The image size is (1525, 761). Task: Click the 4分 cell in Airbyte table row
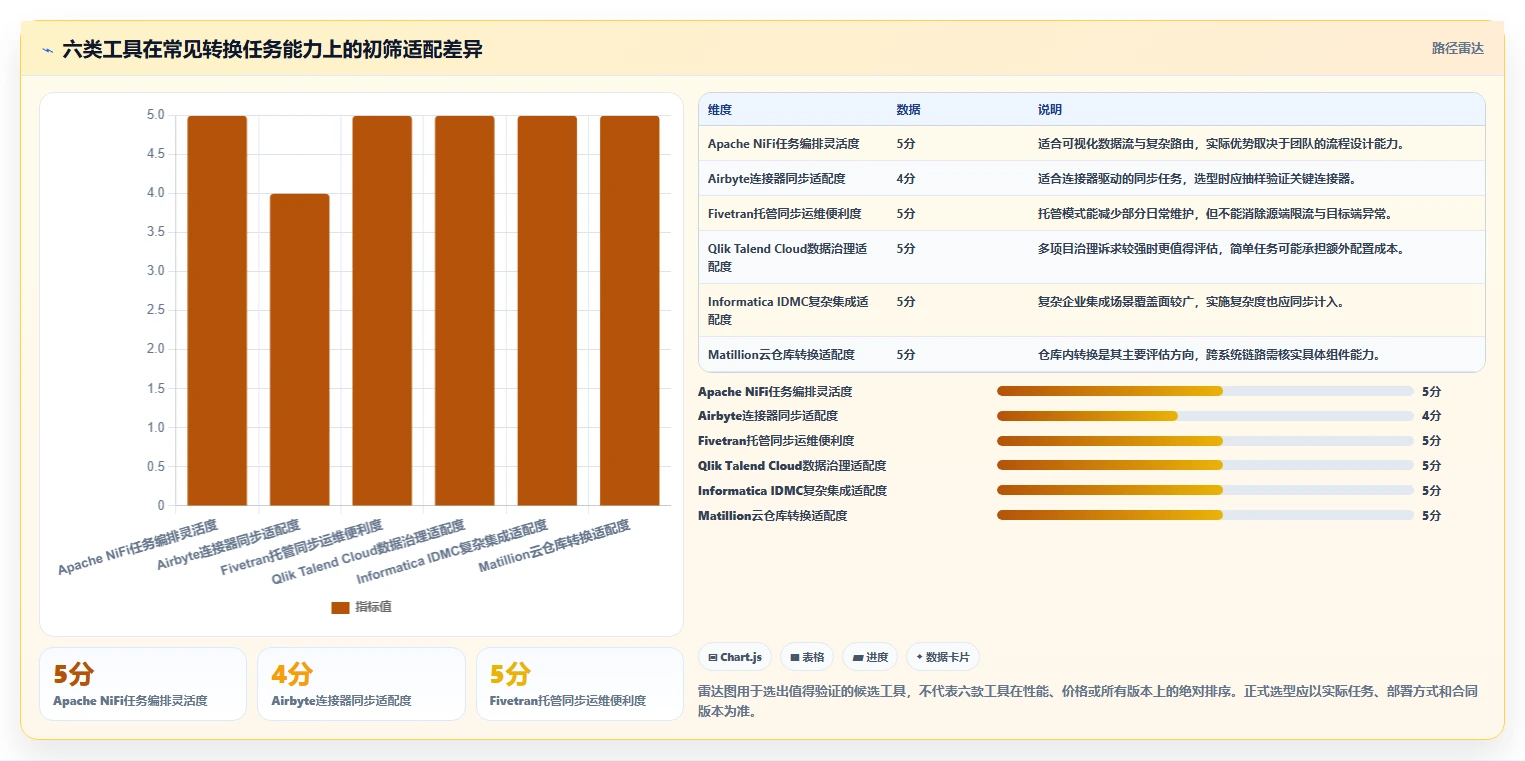[x=906, y=178]
